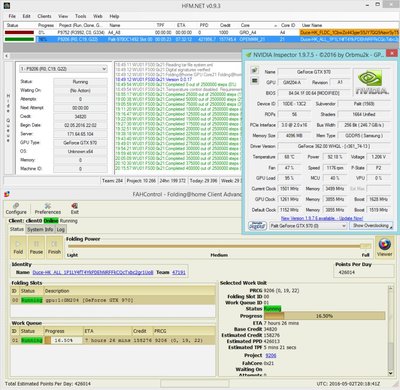Click the 16.50% progress bar in Selected Work Unit
400x390 pixels.
coord(324,316)
